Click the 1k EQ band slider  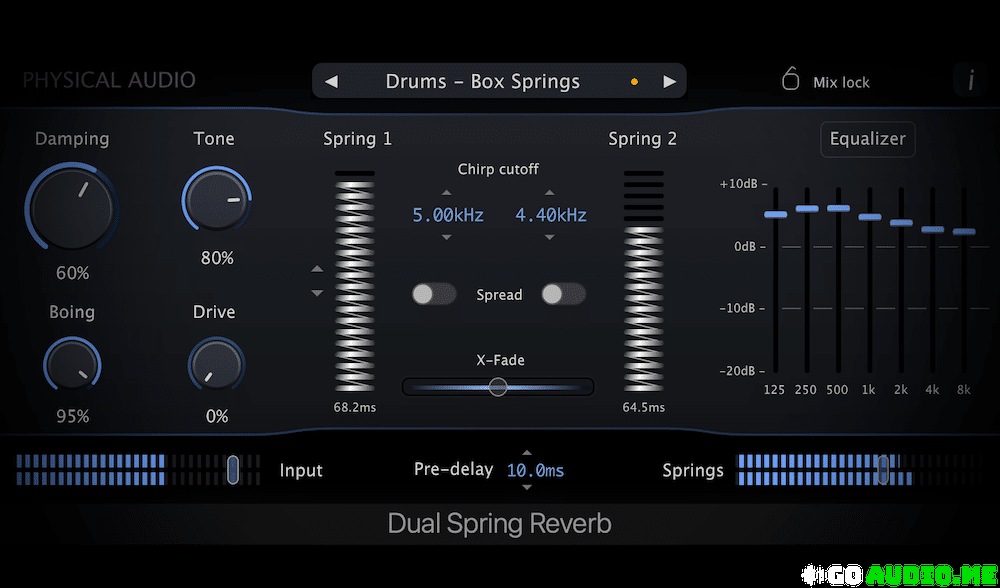[x=869, y=217]
